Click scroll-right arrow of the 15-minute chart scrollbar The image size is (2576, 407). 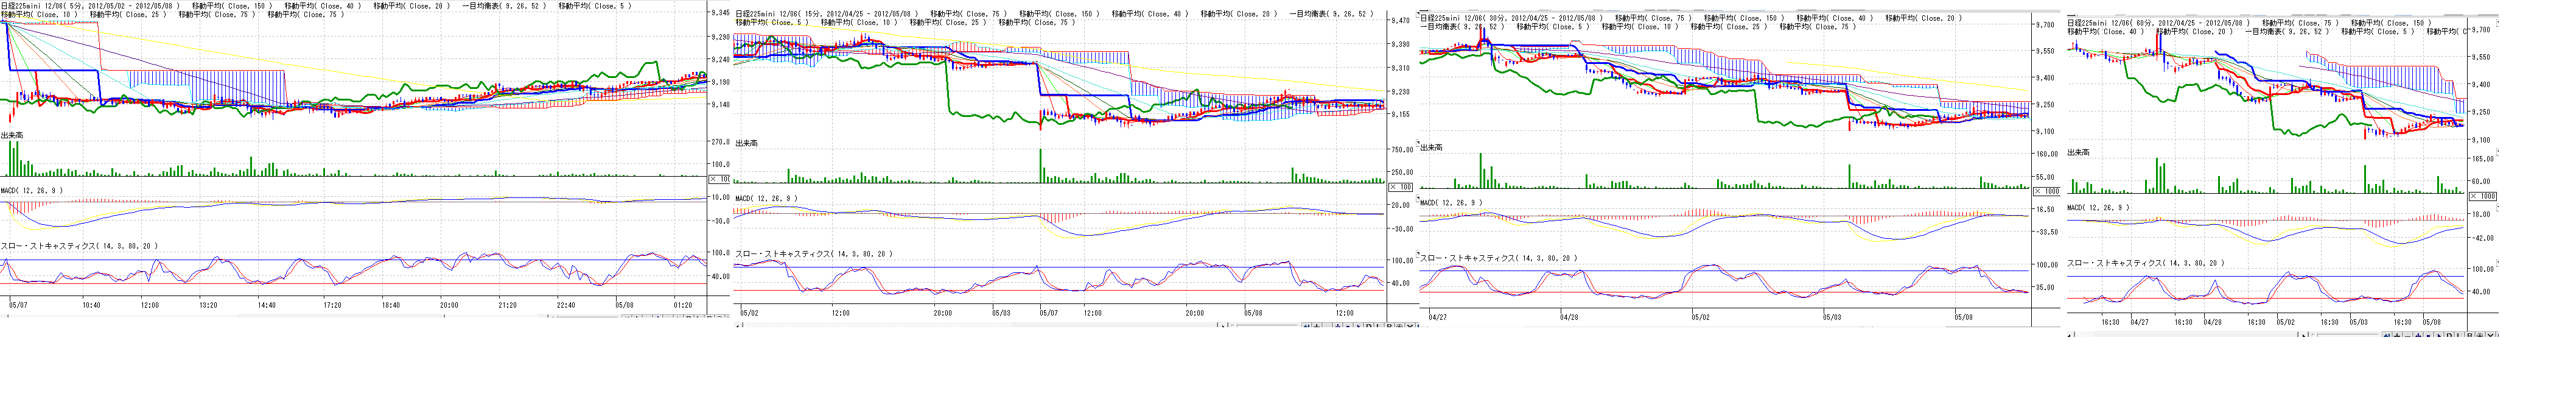tap(1223, 326)
